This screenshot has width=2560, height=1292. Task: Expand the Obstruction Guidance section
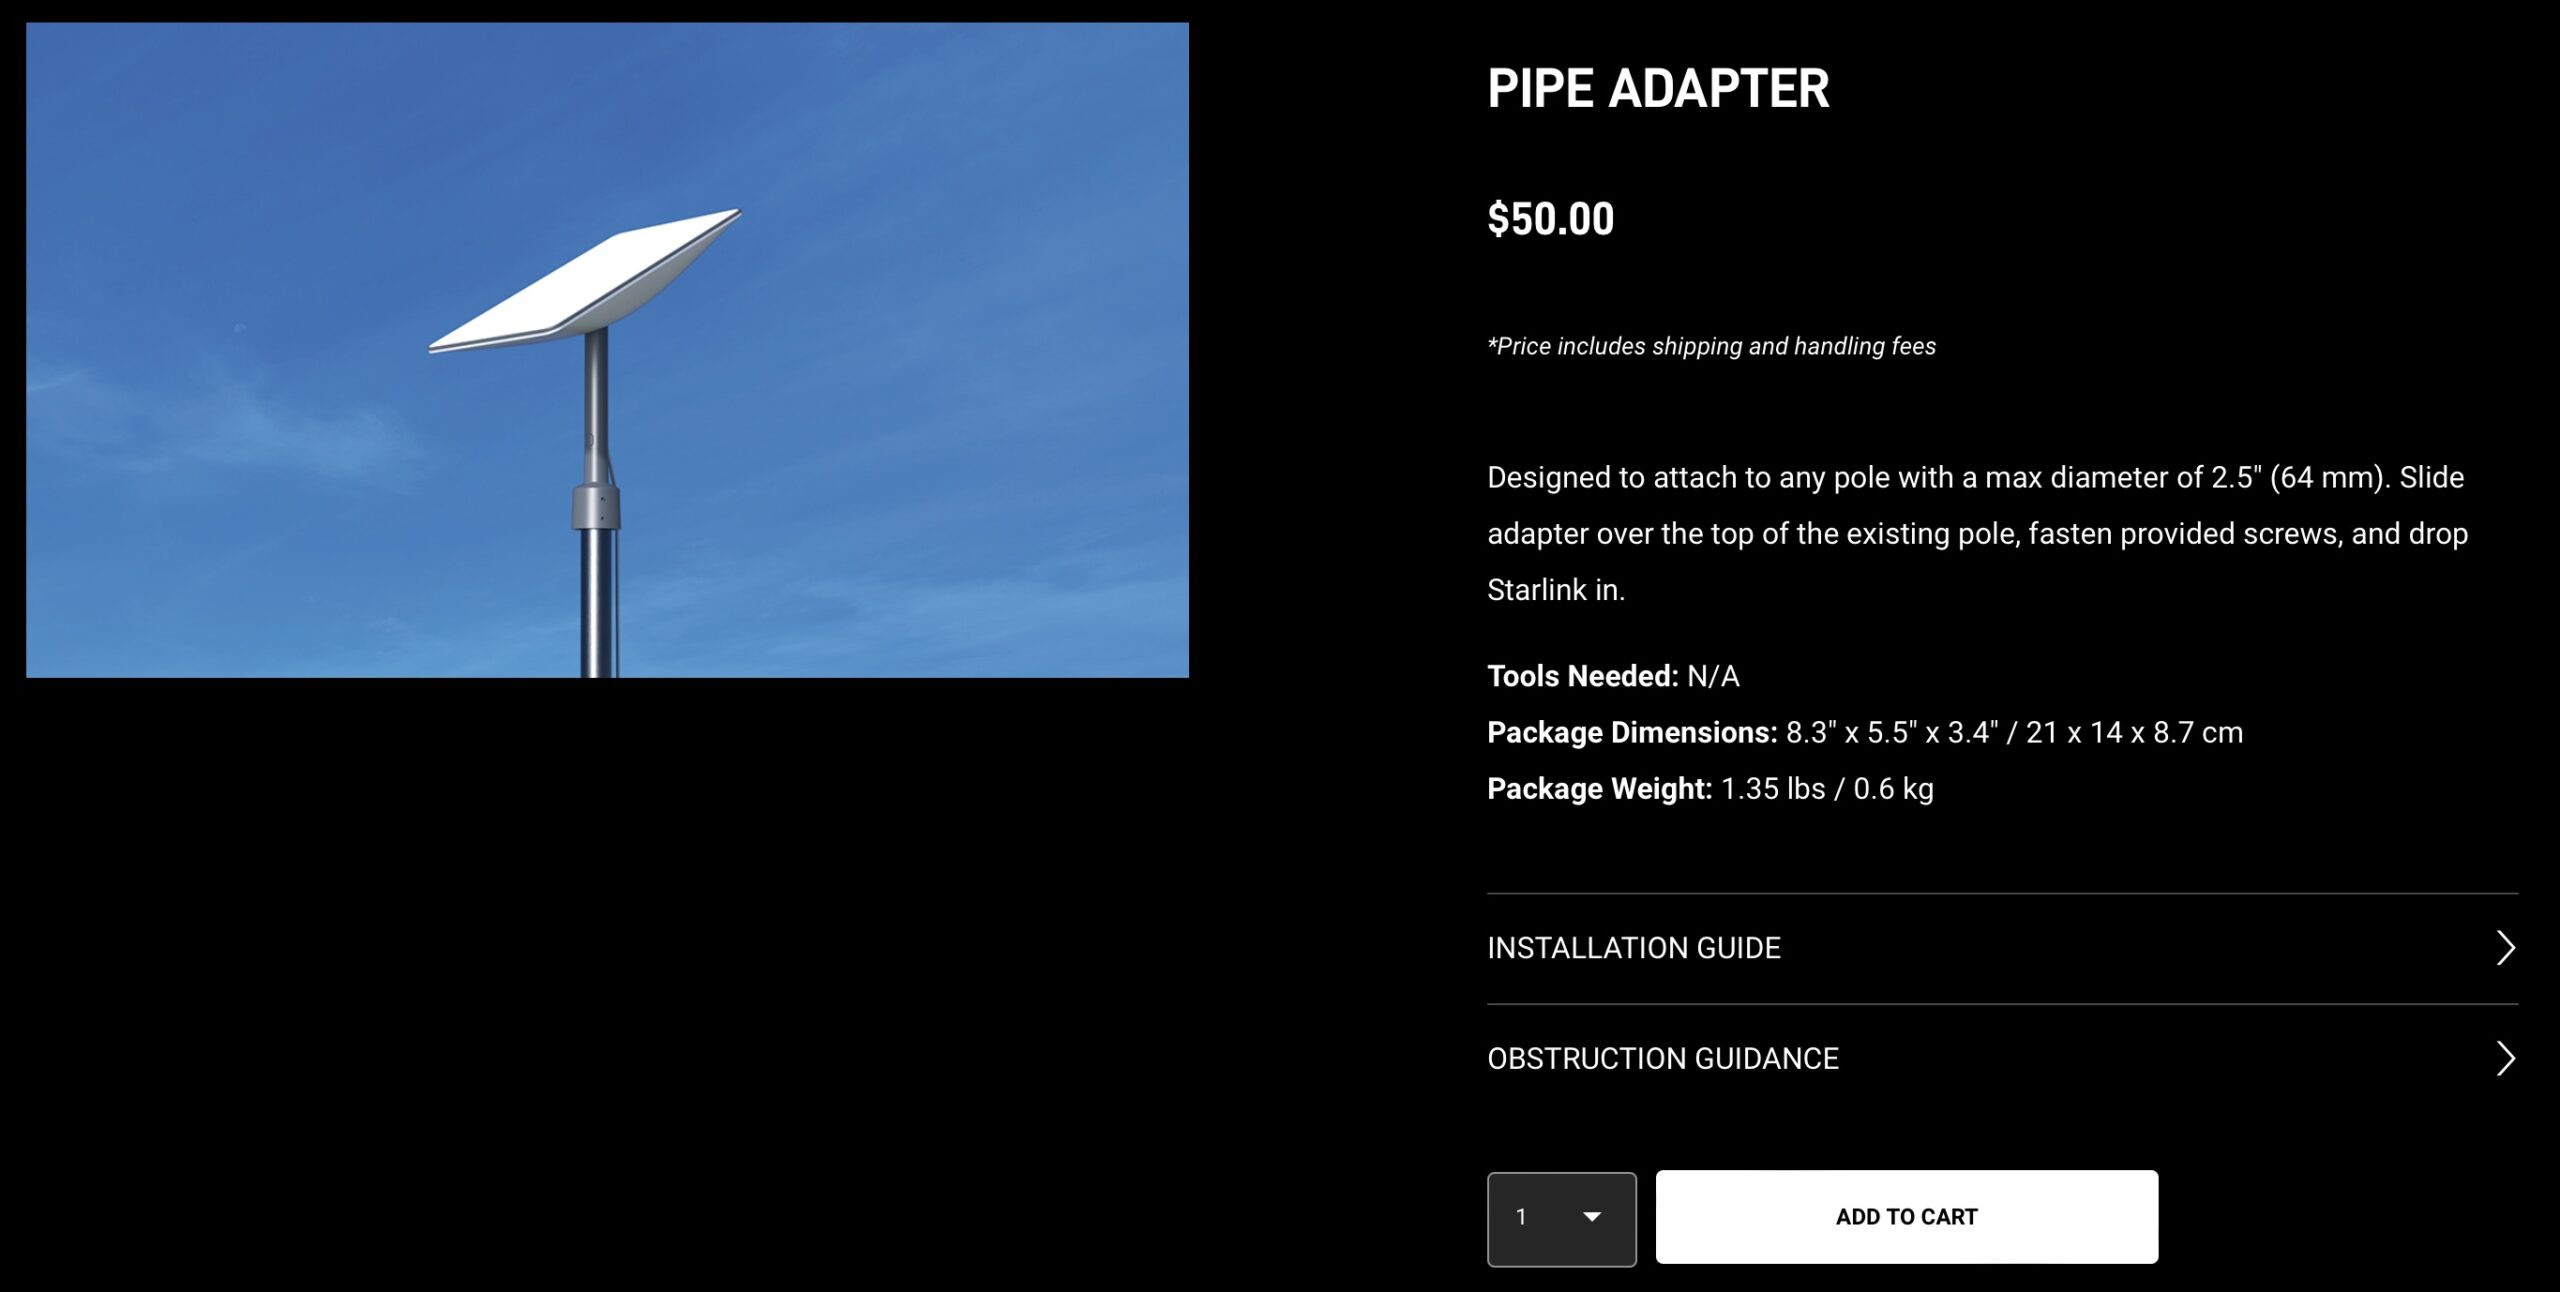(1663, 1058)
